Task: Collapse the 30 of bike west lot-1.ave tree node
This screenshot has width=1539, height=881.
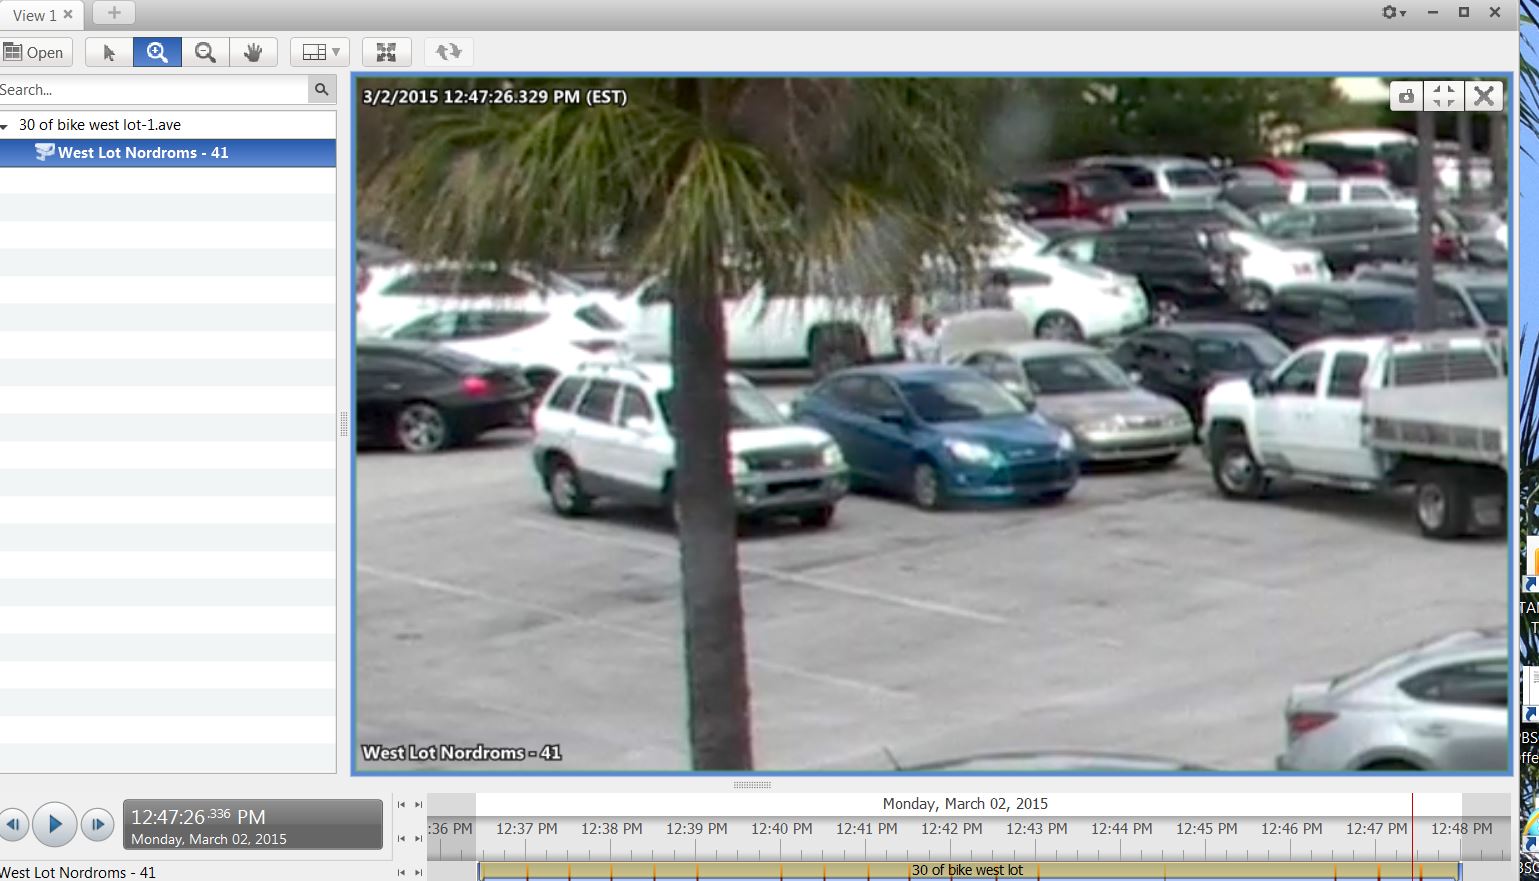Action: 5,126
